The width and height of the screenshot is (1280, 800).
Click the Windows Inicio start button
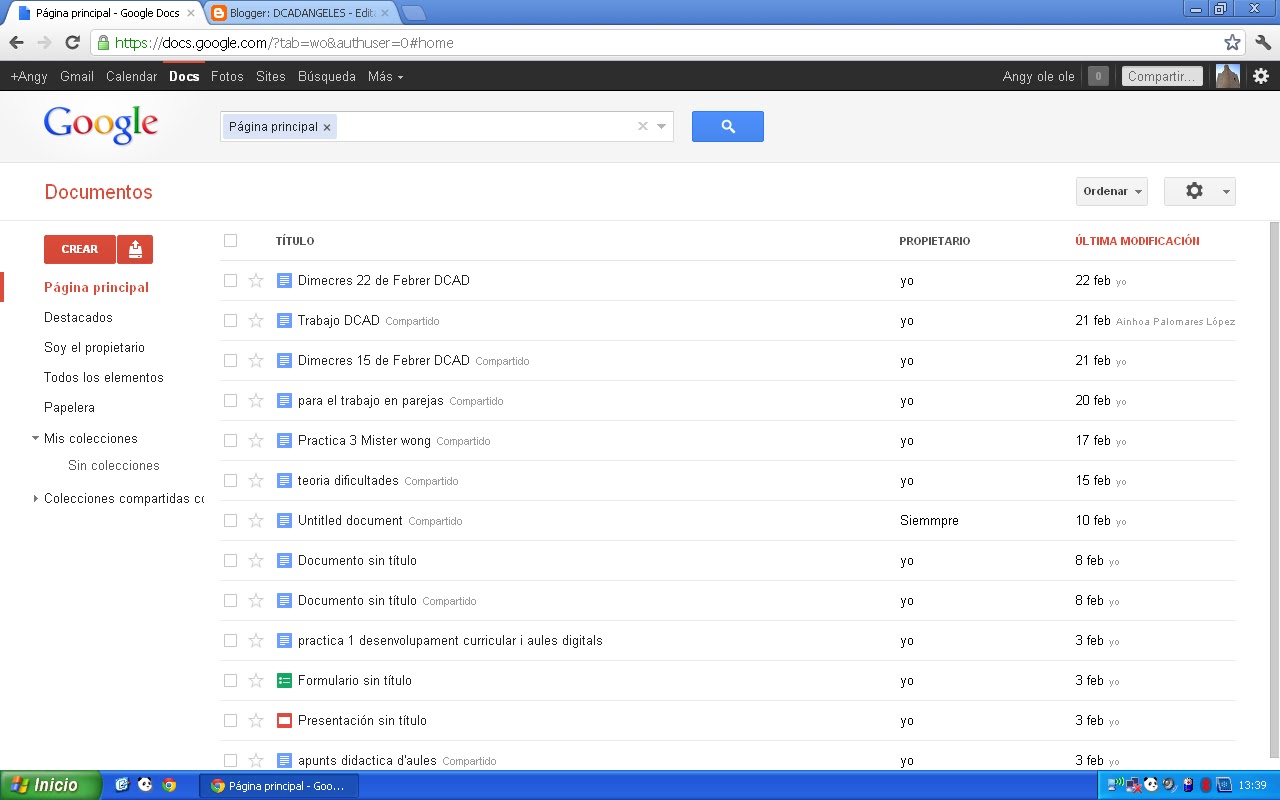(51, 785)
